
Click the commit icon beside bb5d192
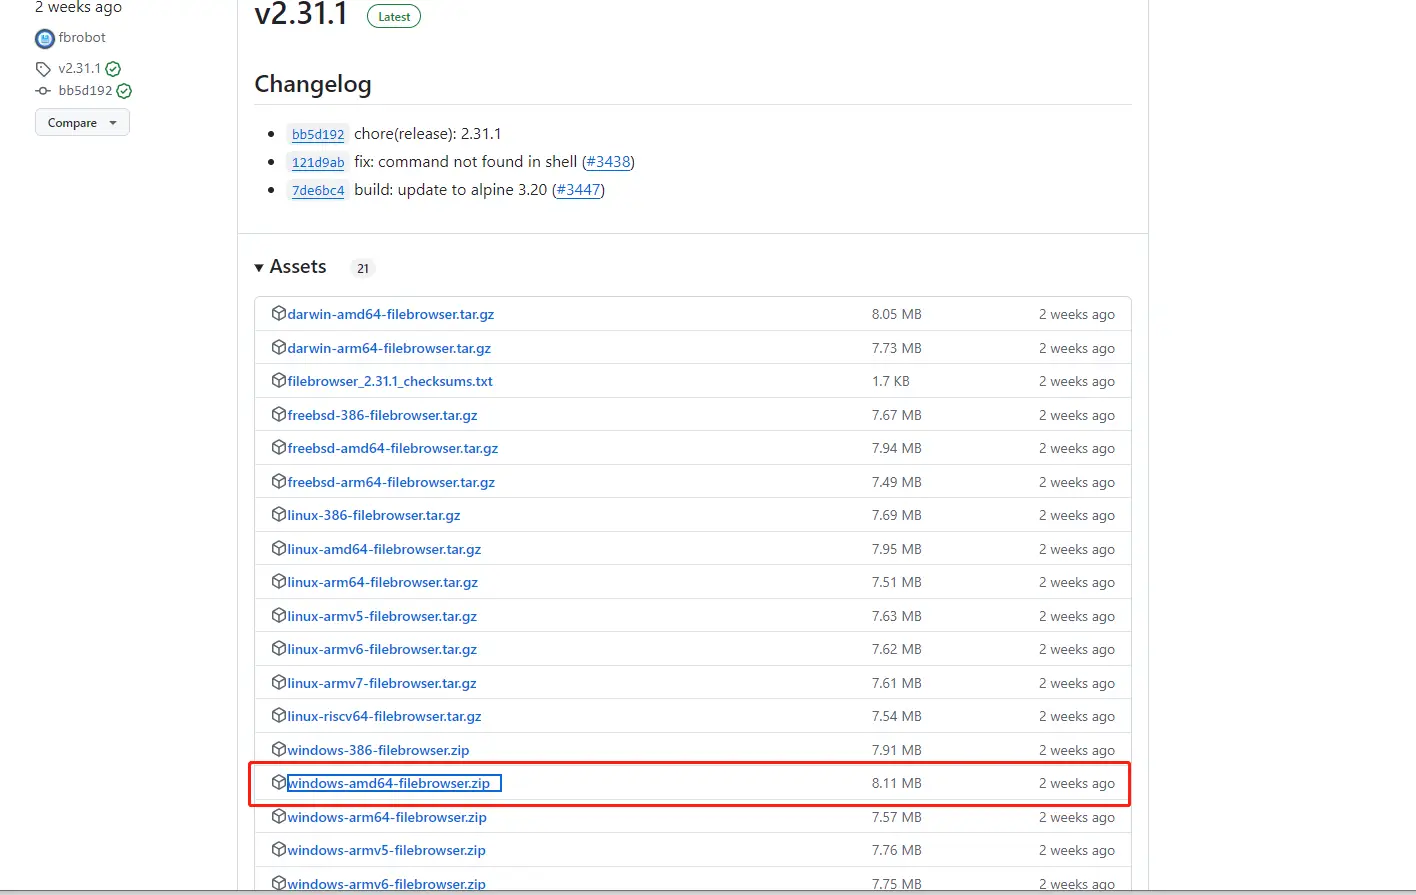coord(41,90)
